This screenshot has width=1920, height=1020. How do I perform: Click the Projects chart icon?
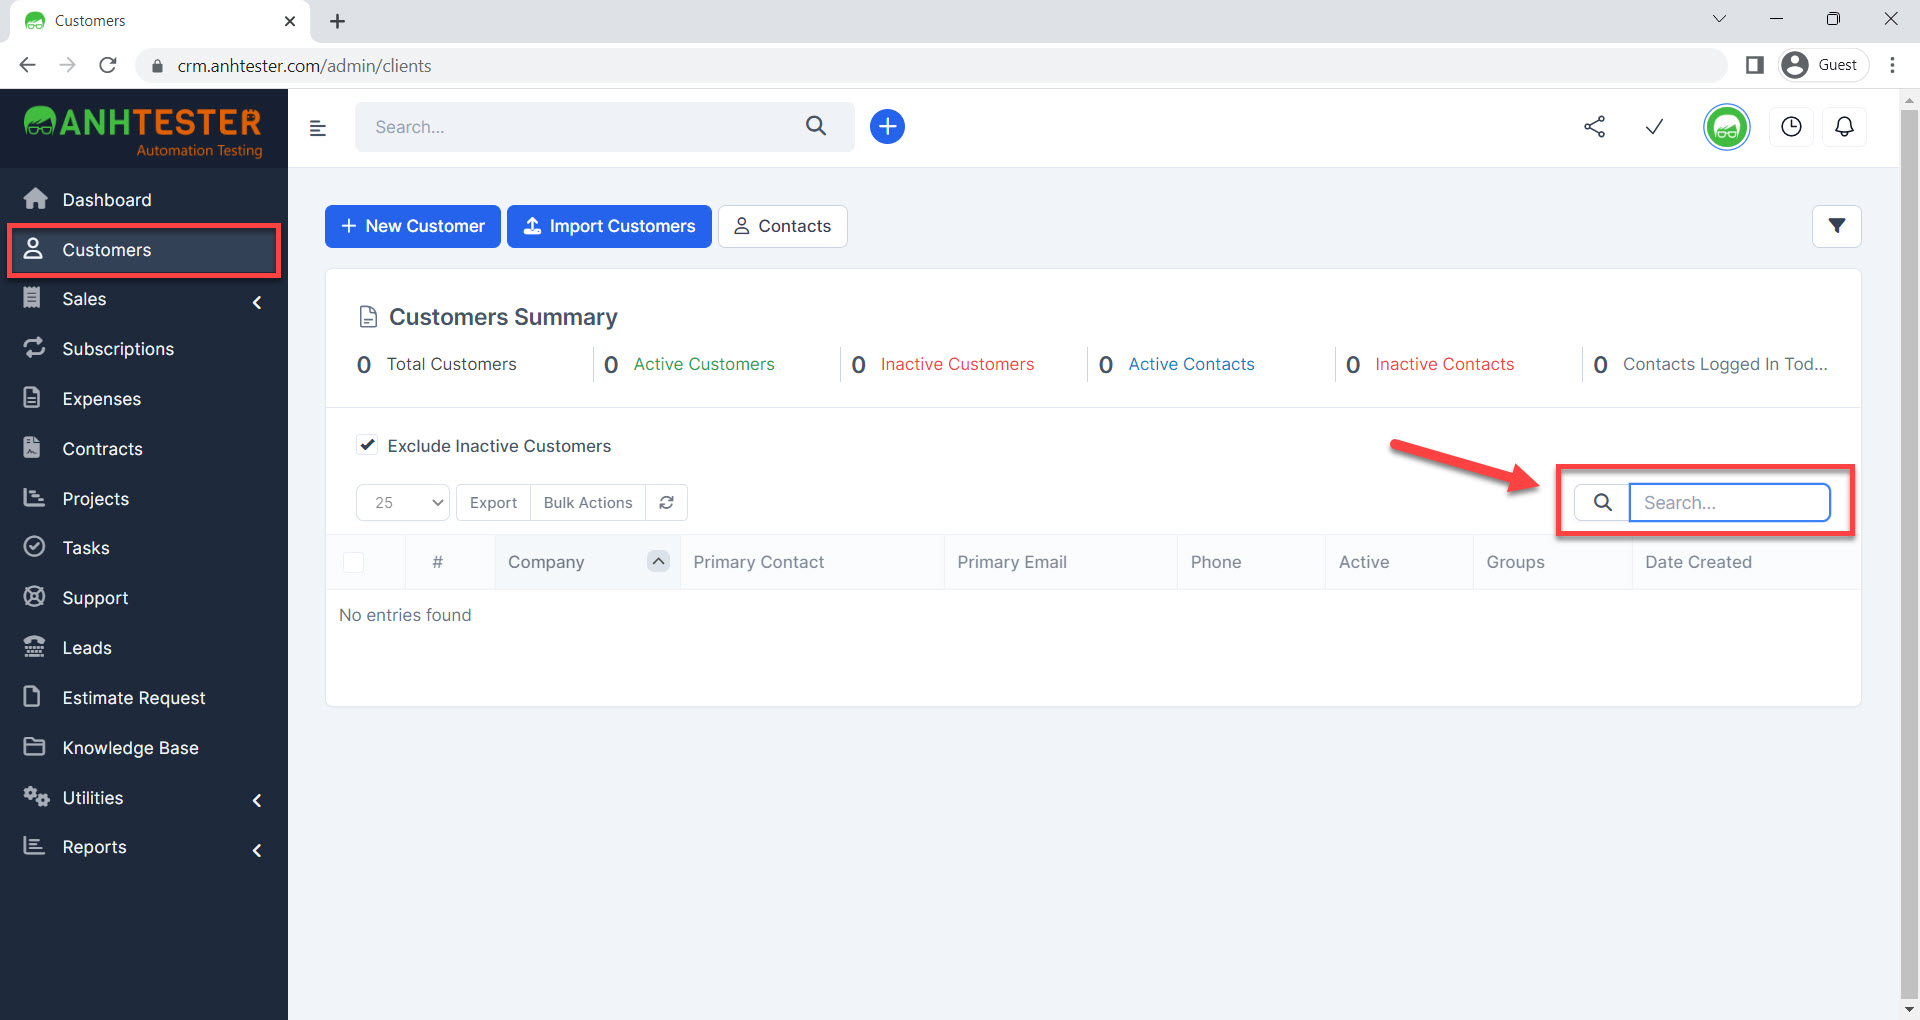34,498
